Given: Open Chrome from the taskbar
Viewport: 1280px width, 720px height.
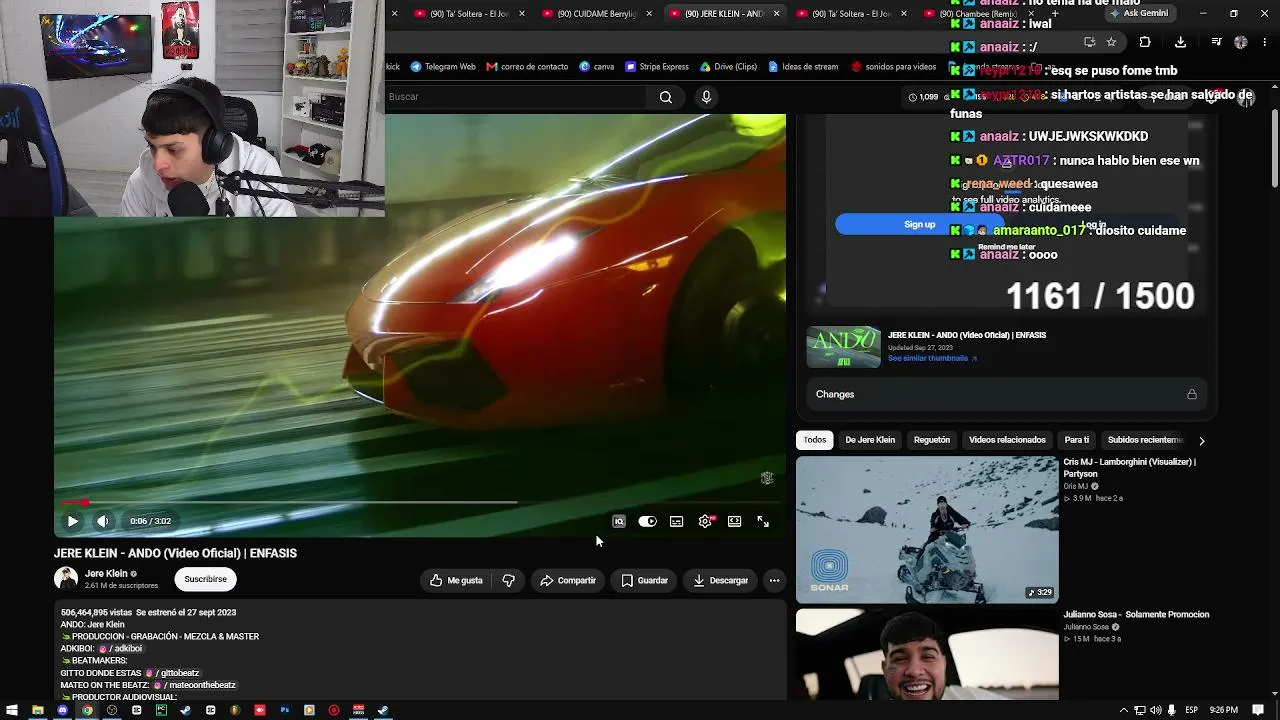Looking at the screenshot, I should click(87, 710).
